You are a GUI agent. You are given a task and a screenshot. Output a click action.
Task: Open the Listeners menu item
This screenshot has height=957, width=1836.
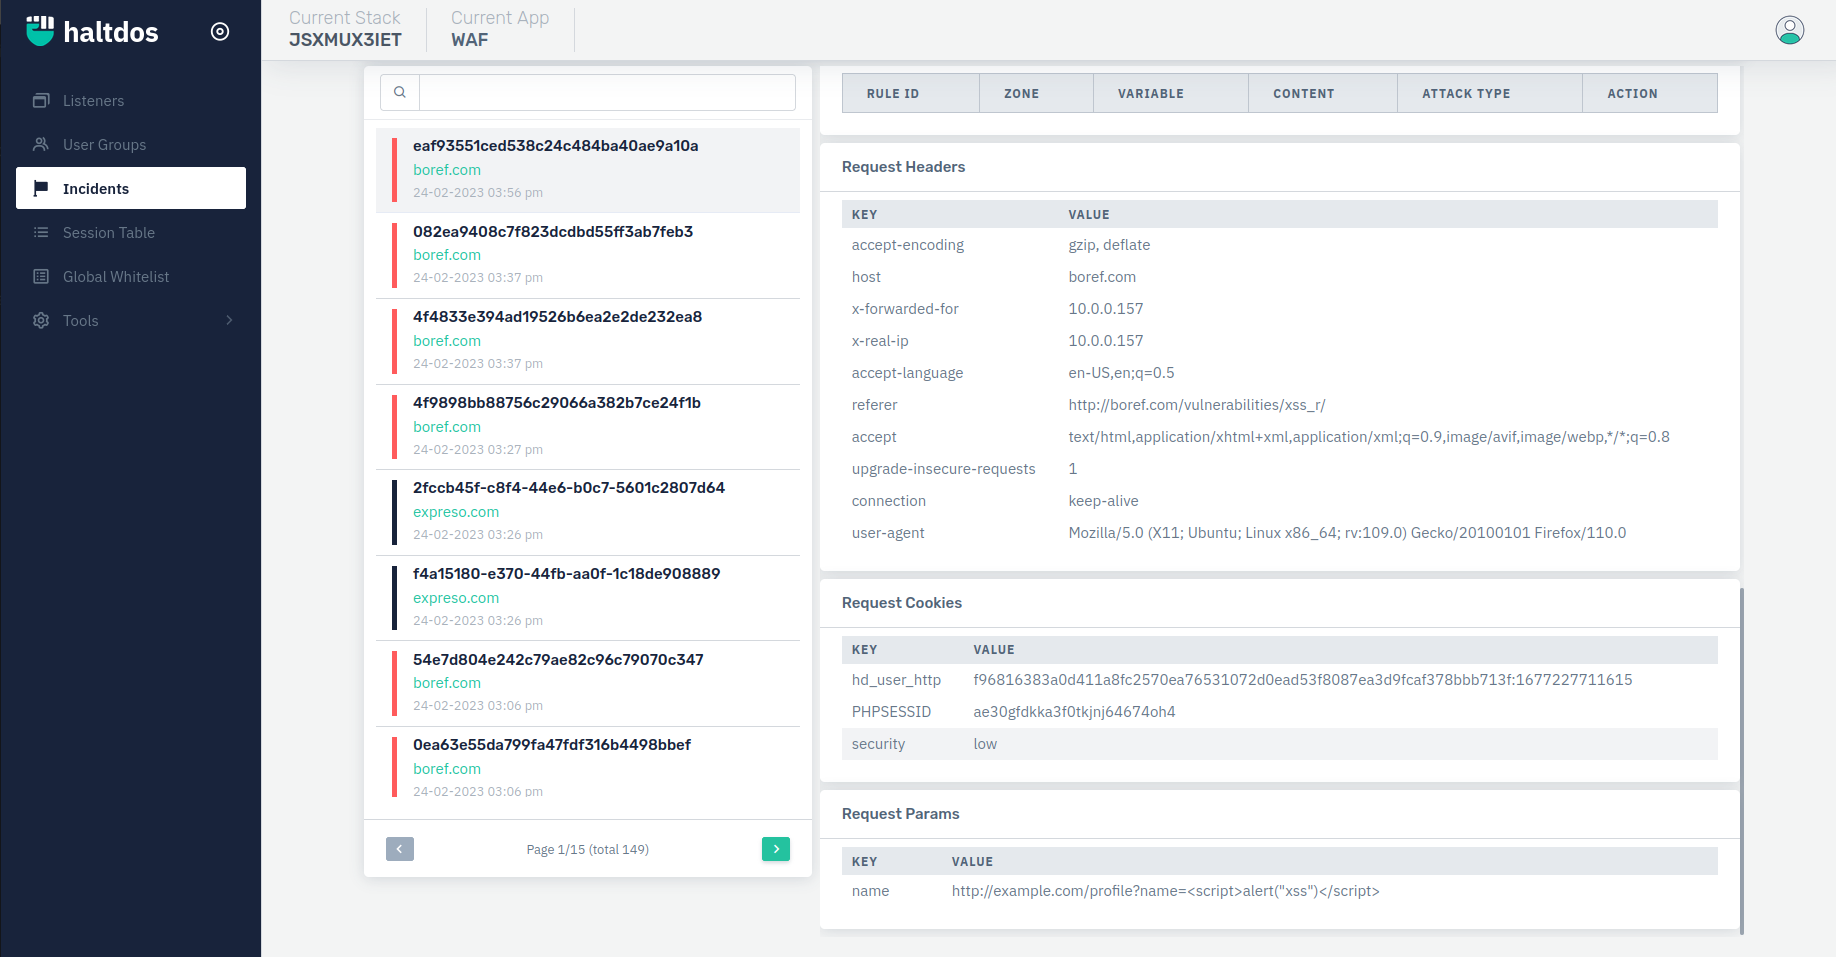(x=131, y=100)
